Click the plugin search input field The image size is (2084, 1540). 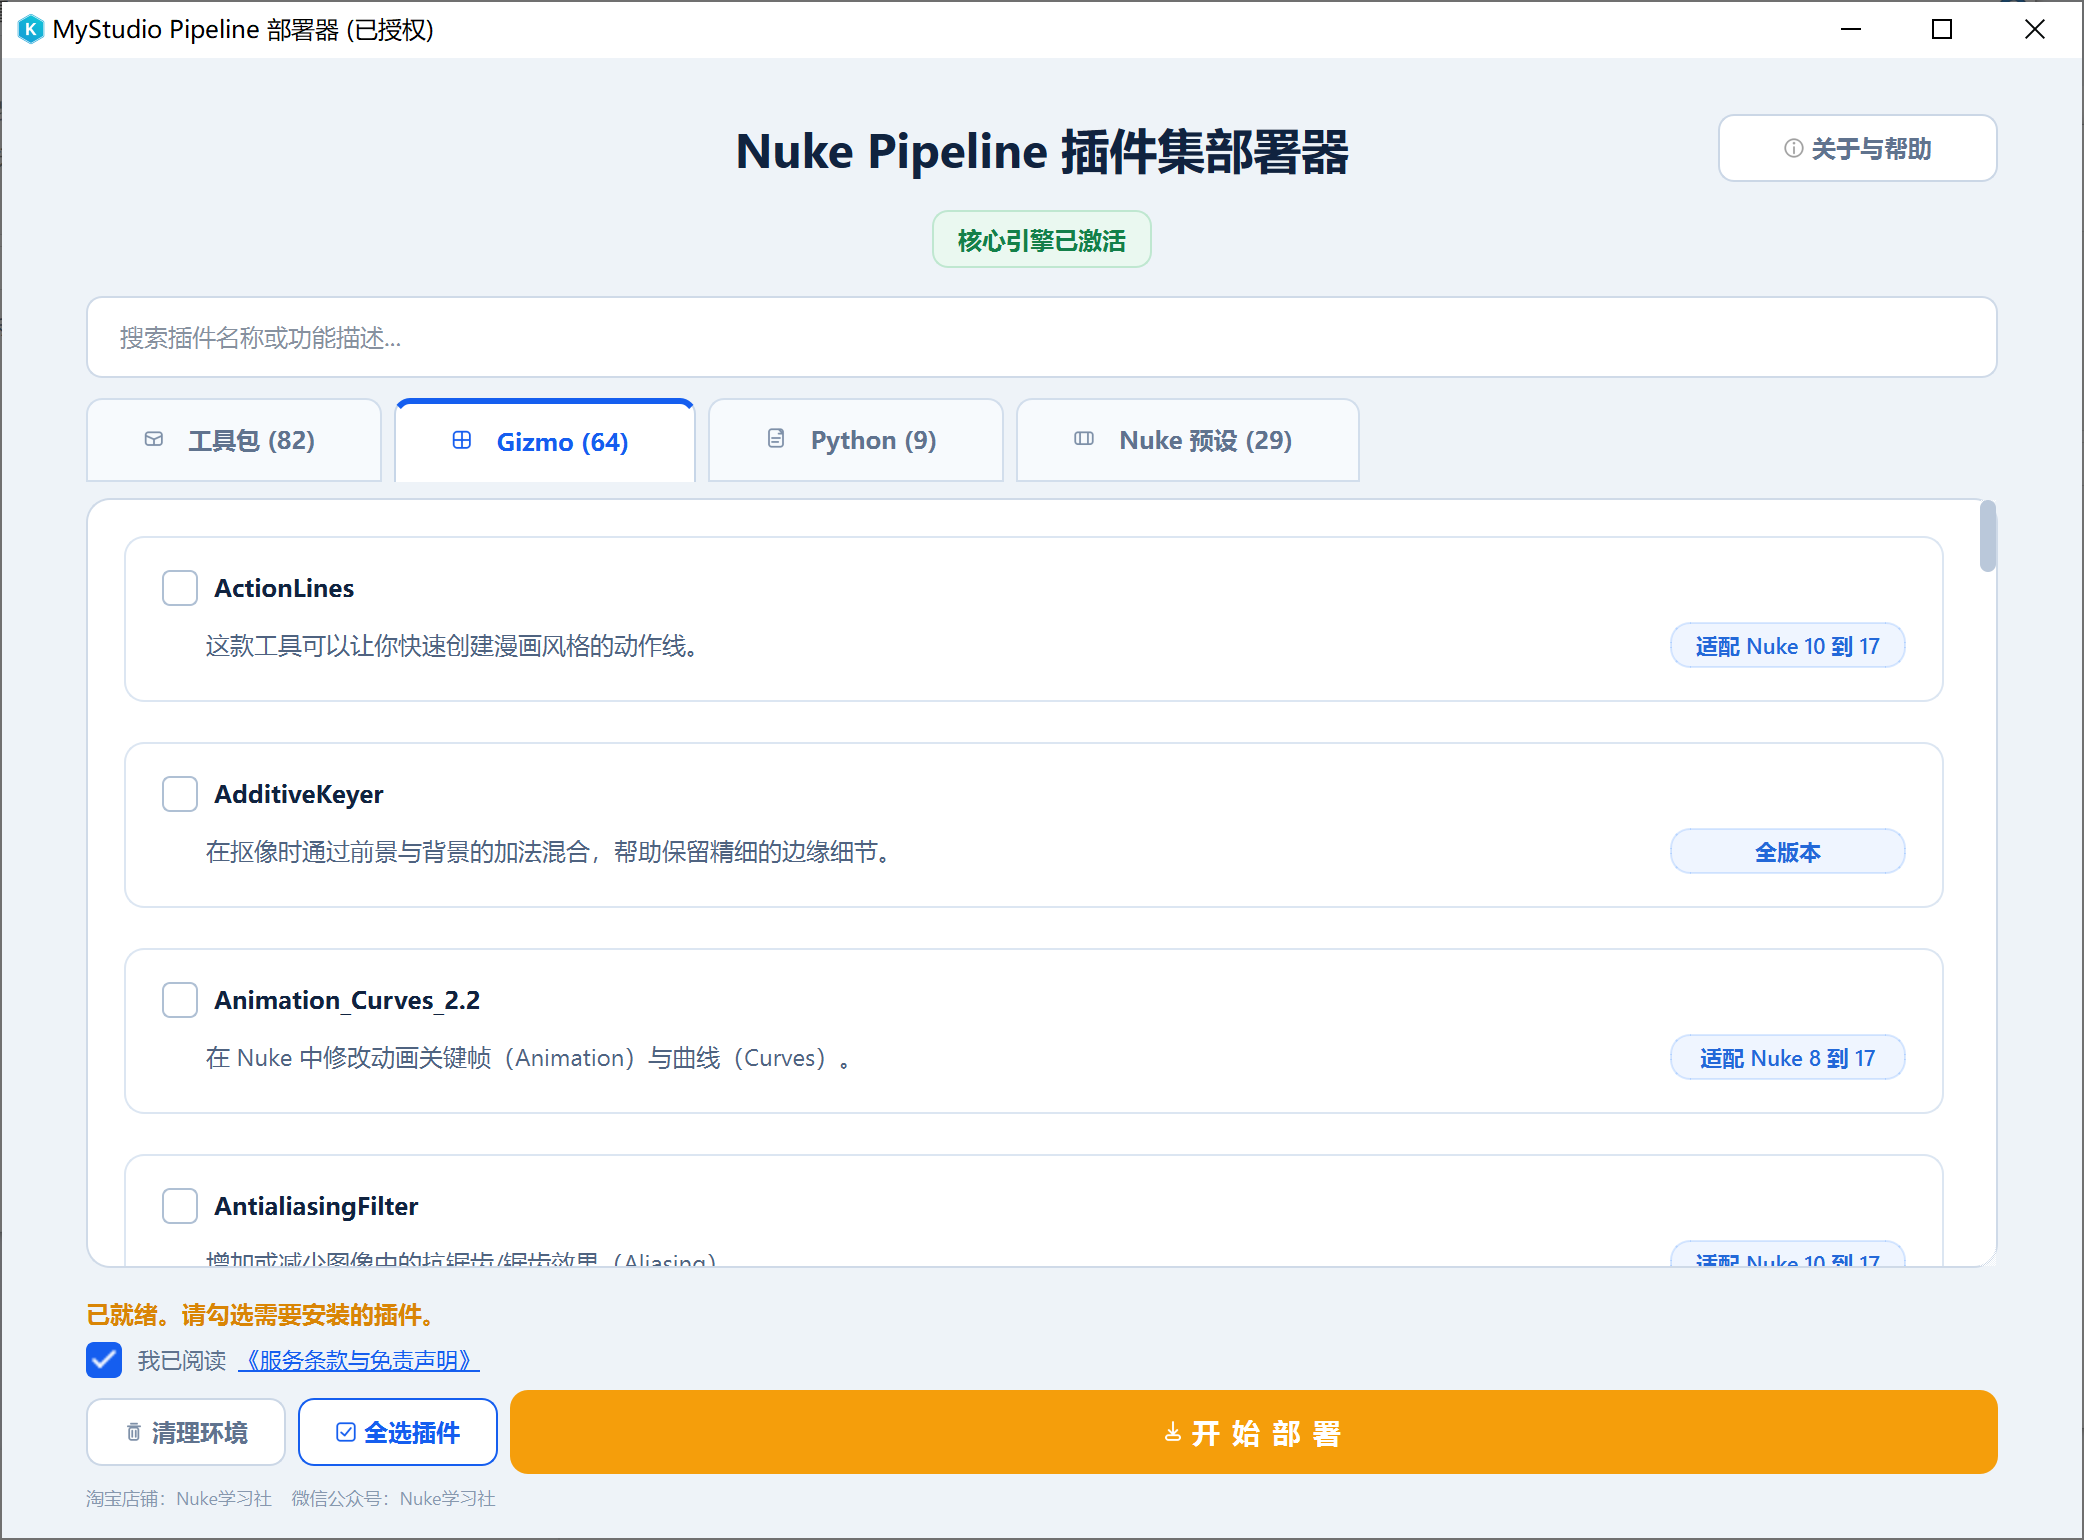point(1042,337)
